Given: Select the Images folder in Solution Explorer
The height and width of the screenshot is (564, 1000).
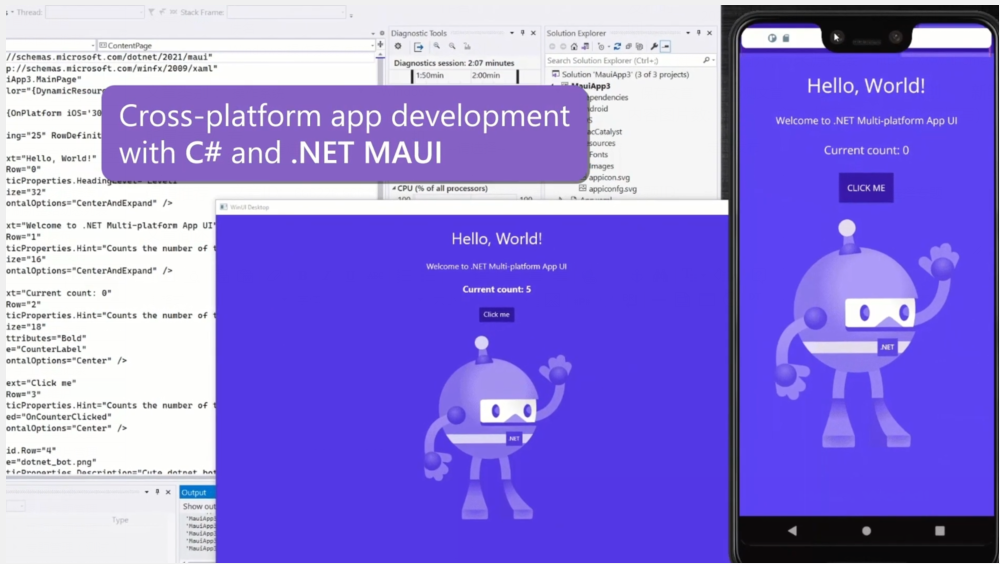Looking at the screenshot, I should point(601,166).
